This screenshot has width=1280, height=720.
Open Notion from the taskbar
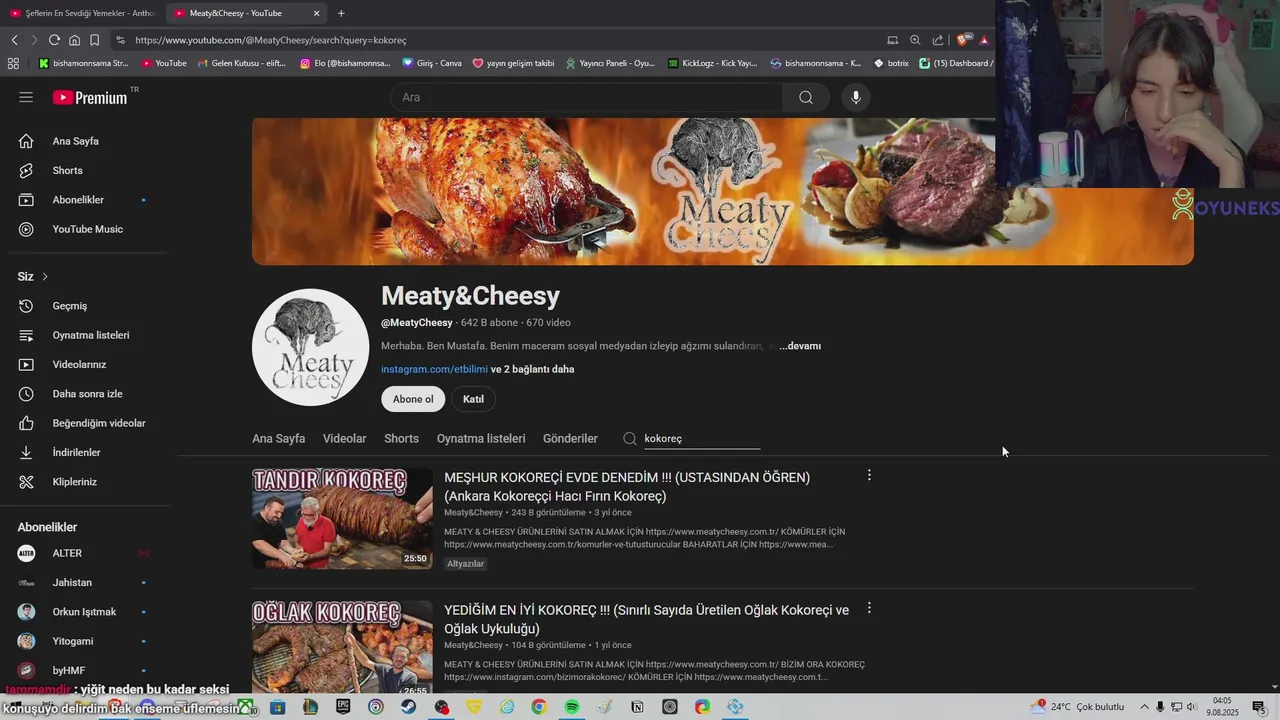(637, 707)
